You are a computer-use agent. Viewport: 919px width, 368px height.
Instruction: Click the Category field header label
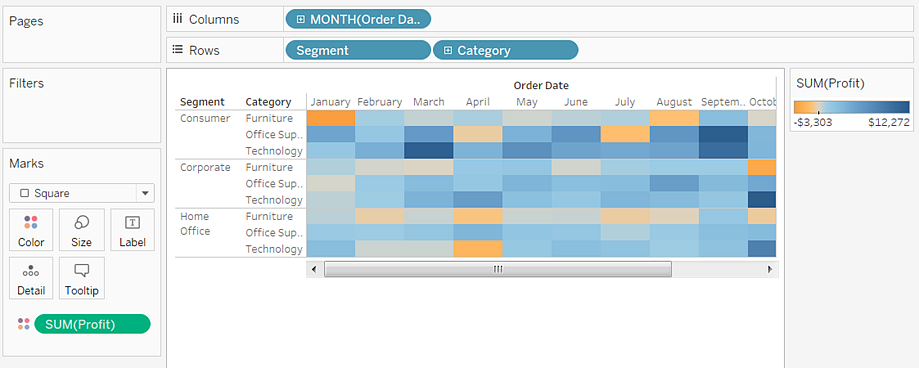(x=268, y=102)
